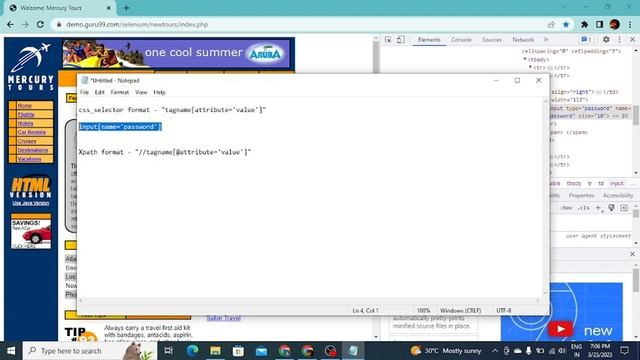640x360 pixels.
Task: Click the YouTube play button thumbnail
Action: pyautogui.click(x=560, y=329)
